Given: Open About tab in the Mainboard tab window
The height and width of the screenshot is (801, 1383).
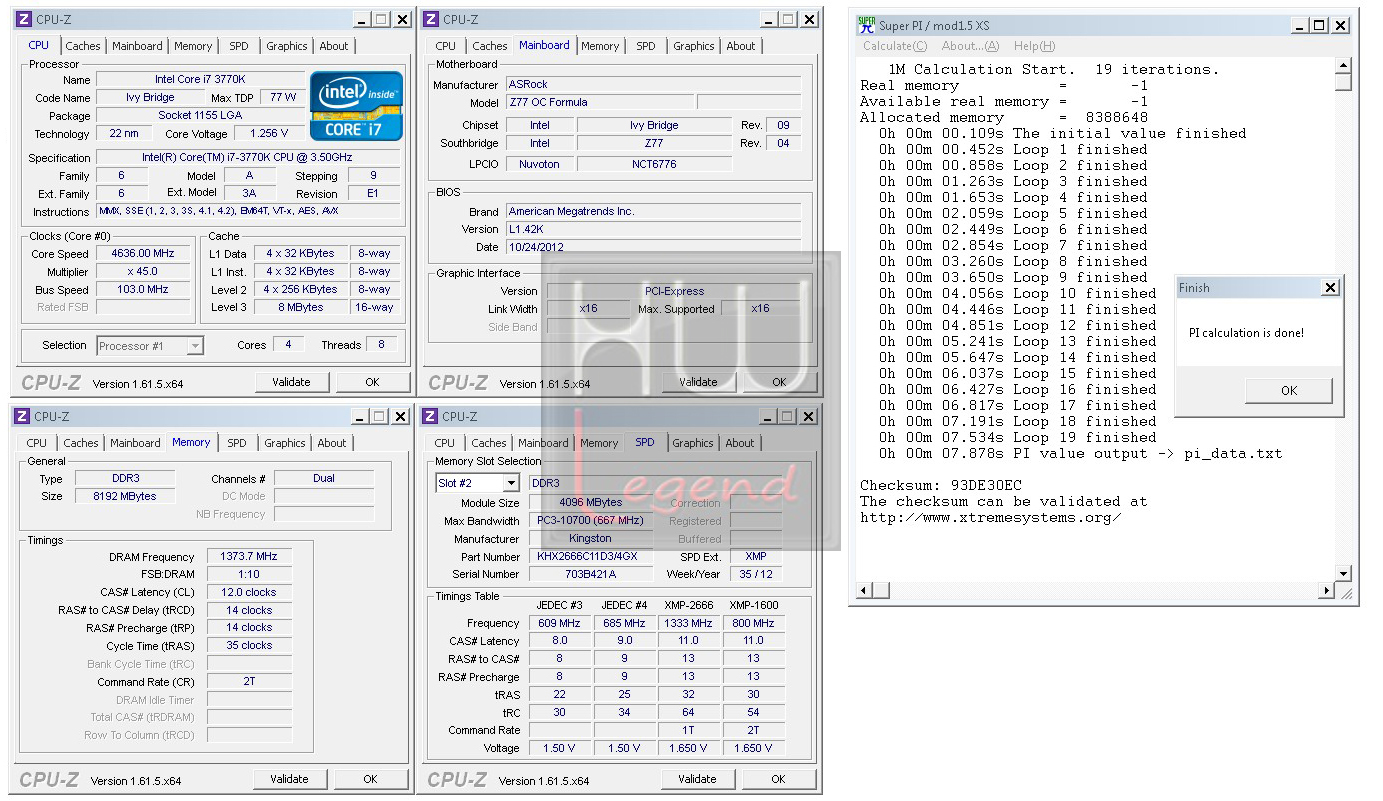Looking at the screenshot, I should 741,46.
